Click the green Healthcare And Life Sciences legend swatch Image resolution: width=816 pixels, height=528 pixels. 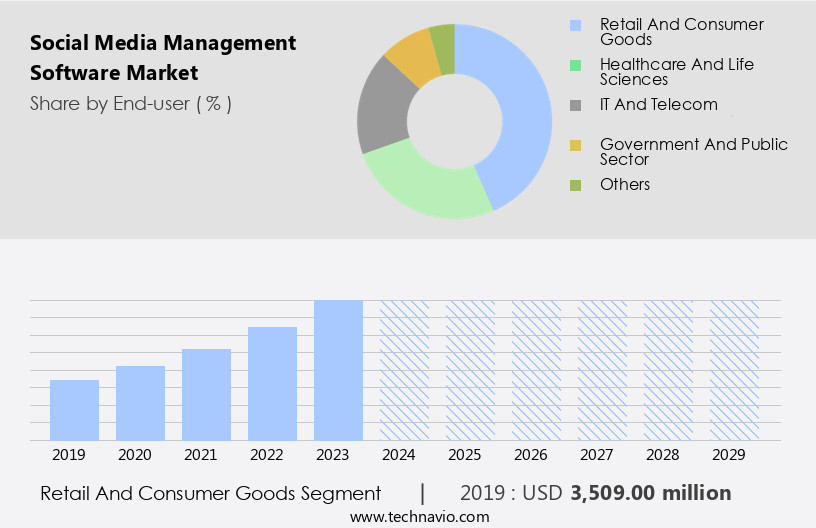tap(575, 65)
